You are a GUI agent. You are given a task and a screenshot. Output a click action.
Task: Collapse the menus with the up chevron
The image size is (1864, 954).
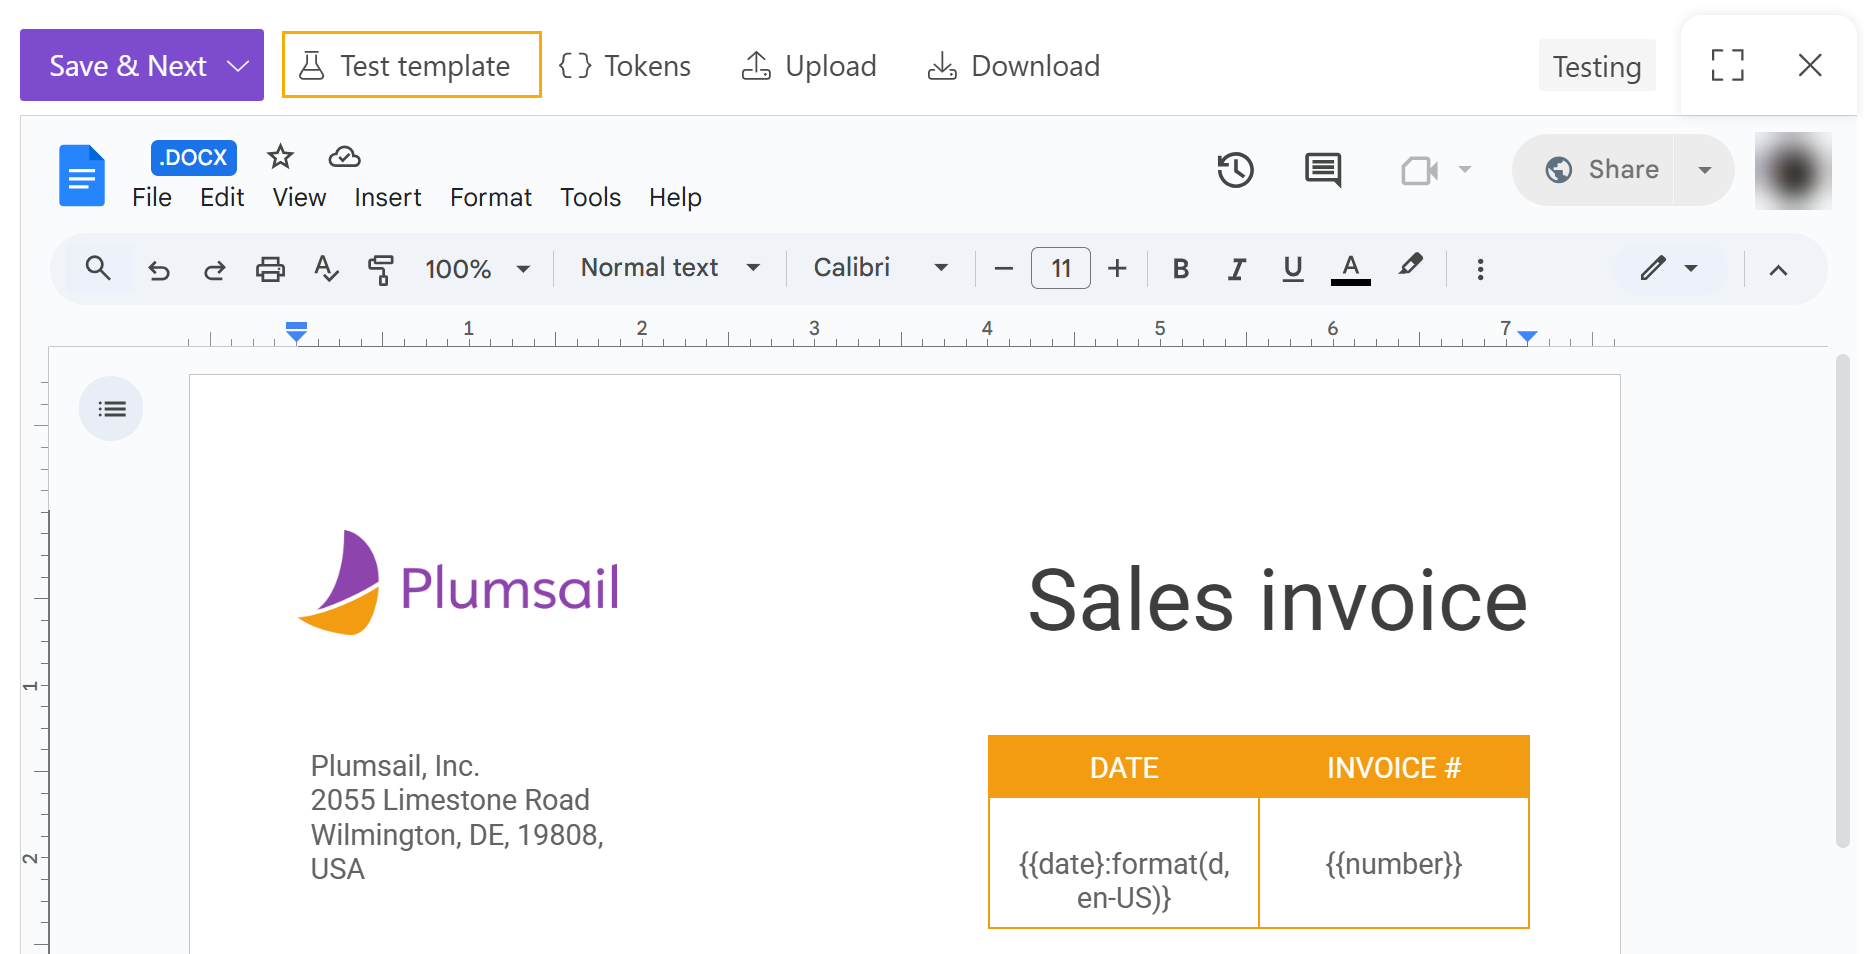tap(1778, 269)
